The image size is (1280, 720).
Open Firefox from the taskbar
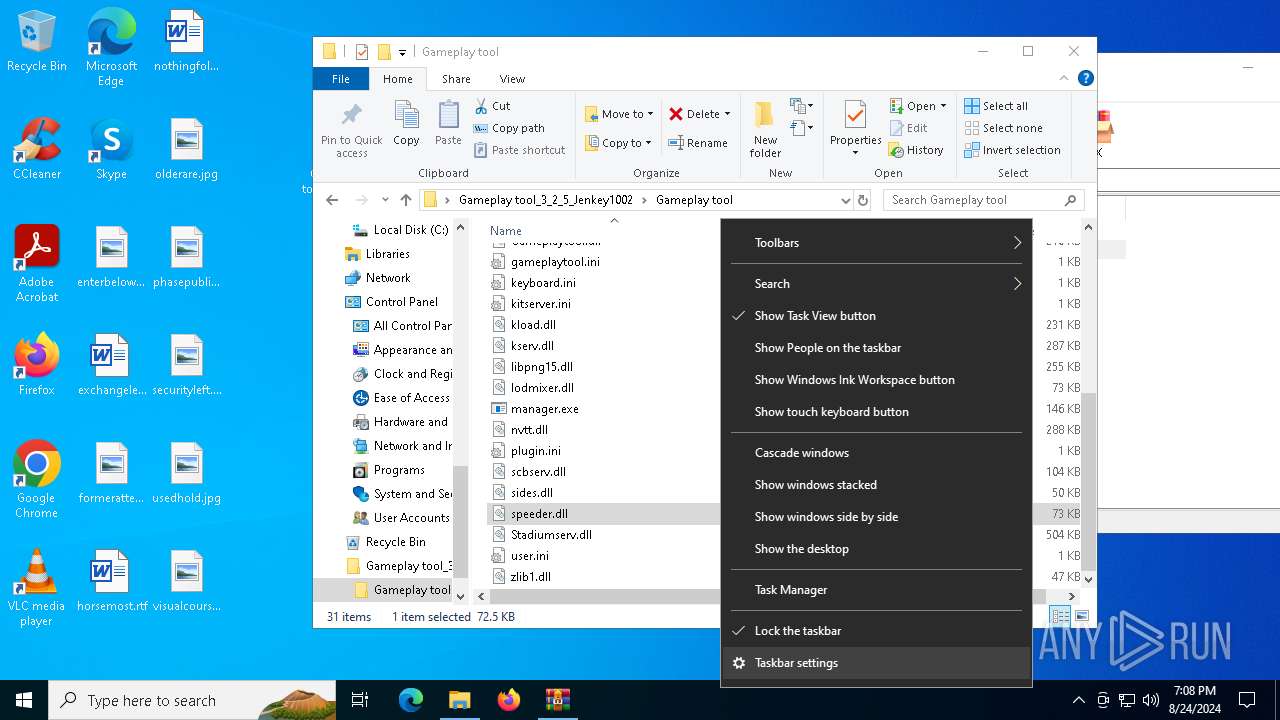click(x=509, y=700)
